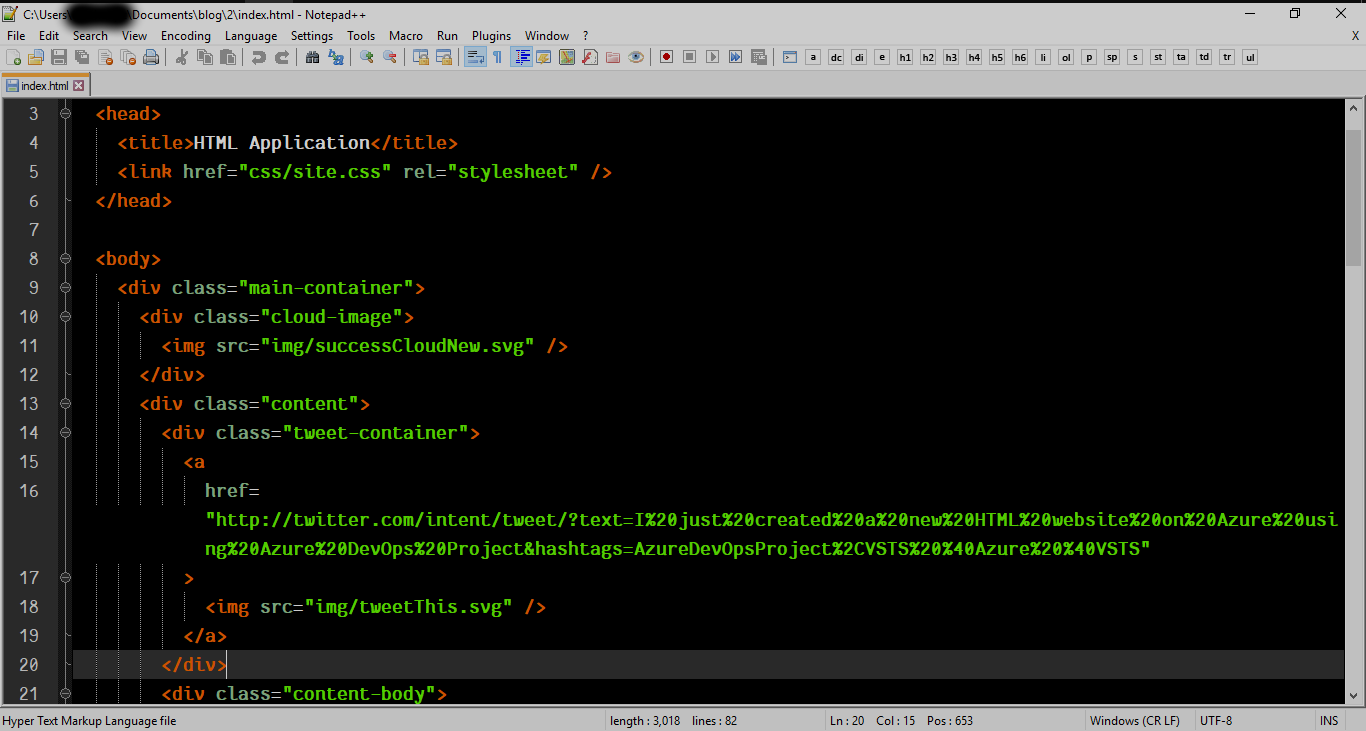Toggle Show All Characters pilcrow icon
The image size is (1366, 731).
(497, 57)
